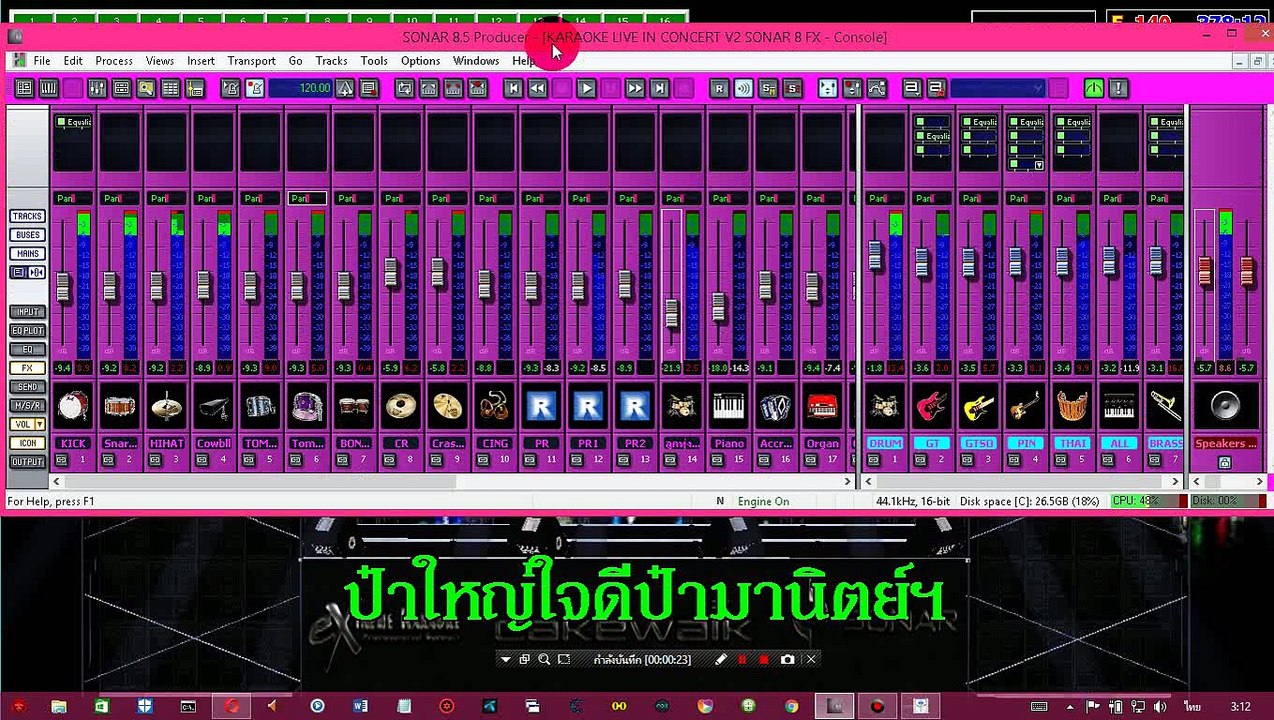The image size is (1274, 720).
Task: Click the Equaliz effect on KICK strip
Action: (73, 123)
